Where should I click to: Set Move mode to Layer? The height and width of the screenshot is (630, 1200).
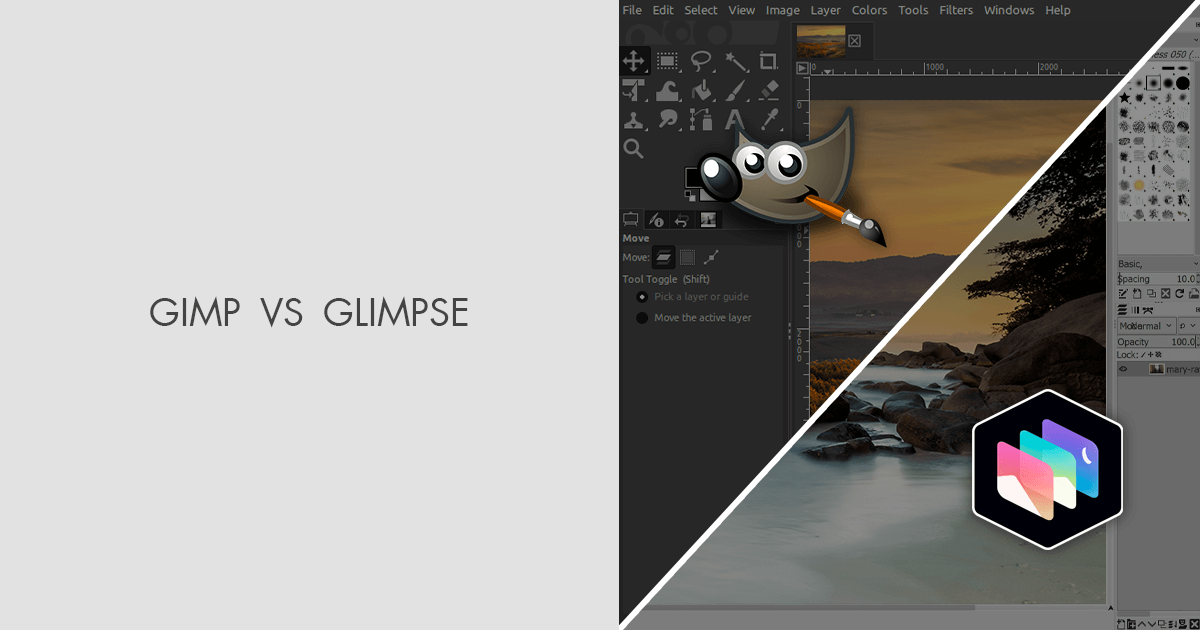tap(664, 258)
